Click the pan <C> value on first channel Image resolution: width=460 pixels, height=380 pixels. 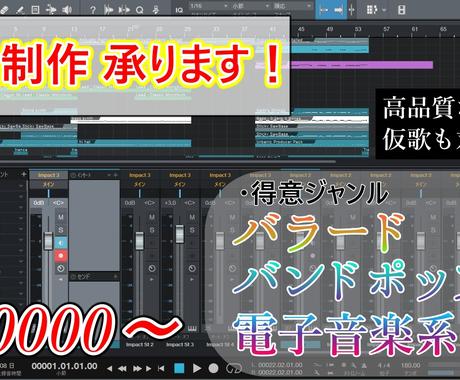click(58, 203)
